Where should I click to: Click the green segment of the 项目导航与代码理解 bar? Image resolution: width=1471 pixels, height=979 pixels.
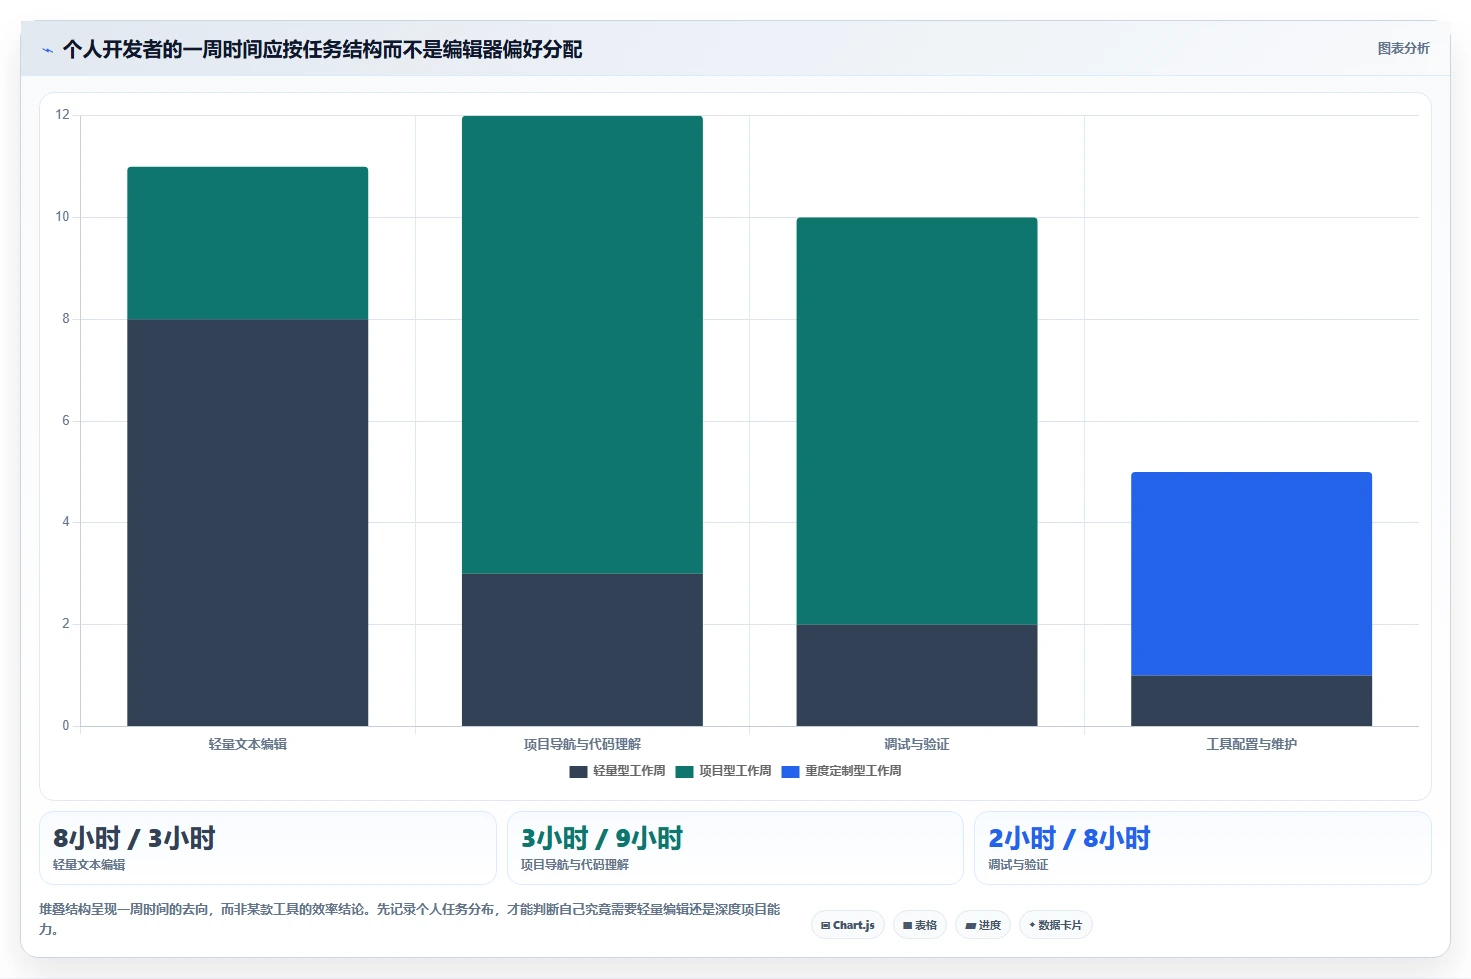click(x=582, y=344)
